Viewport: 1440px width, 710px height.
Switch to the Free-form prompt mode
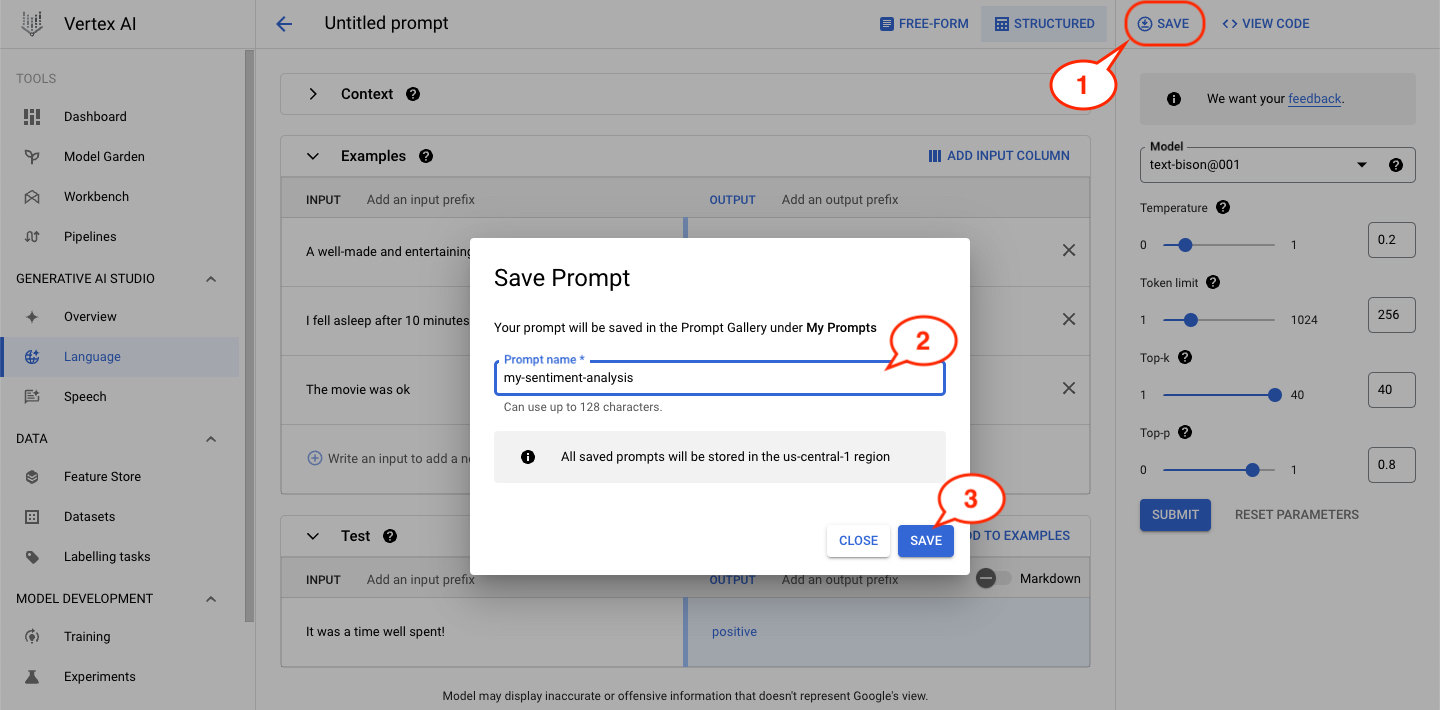[924, 24]
